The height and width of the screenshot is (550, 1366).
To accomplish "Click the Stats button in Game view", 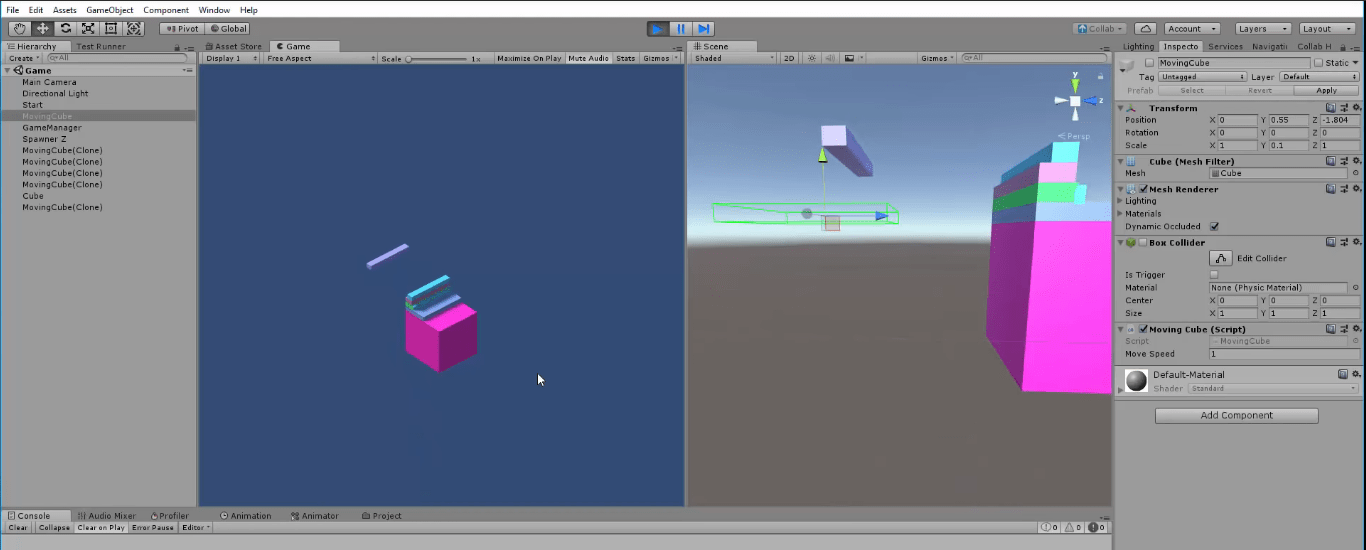I will click(626, 58).
